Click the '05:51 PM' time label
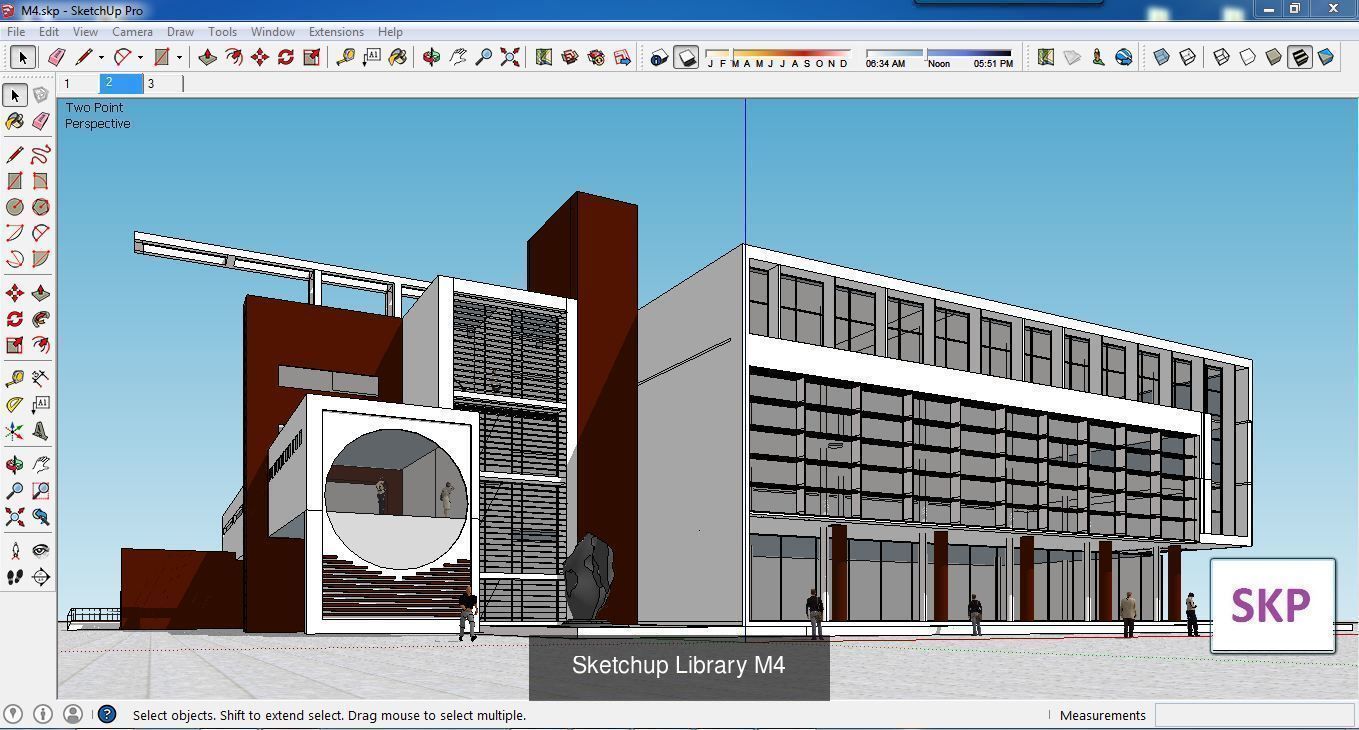This screenshot has width=1359, height=730. click(x=993, y=64)
